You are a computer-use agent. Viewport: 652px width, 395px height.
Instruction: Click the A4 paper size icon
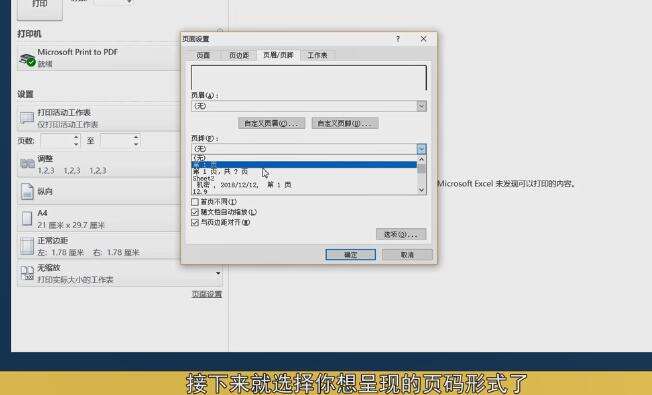pyautogui.click(x=27, y=218)
